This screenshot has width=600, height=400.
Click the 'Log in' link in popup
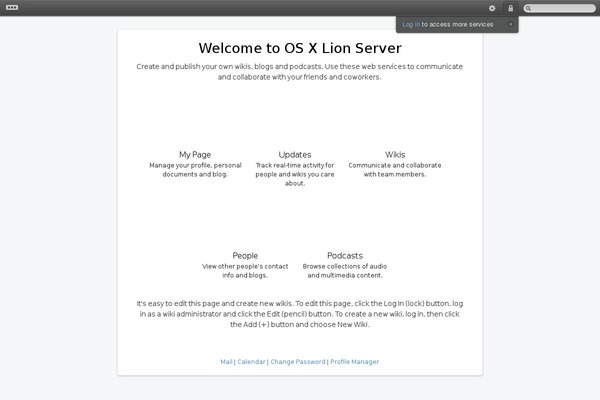[411, 24]
